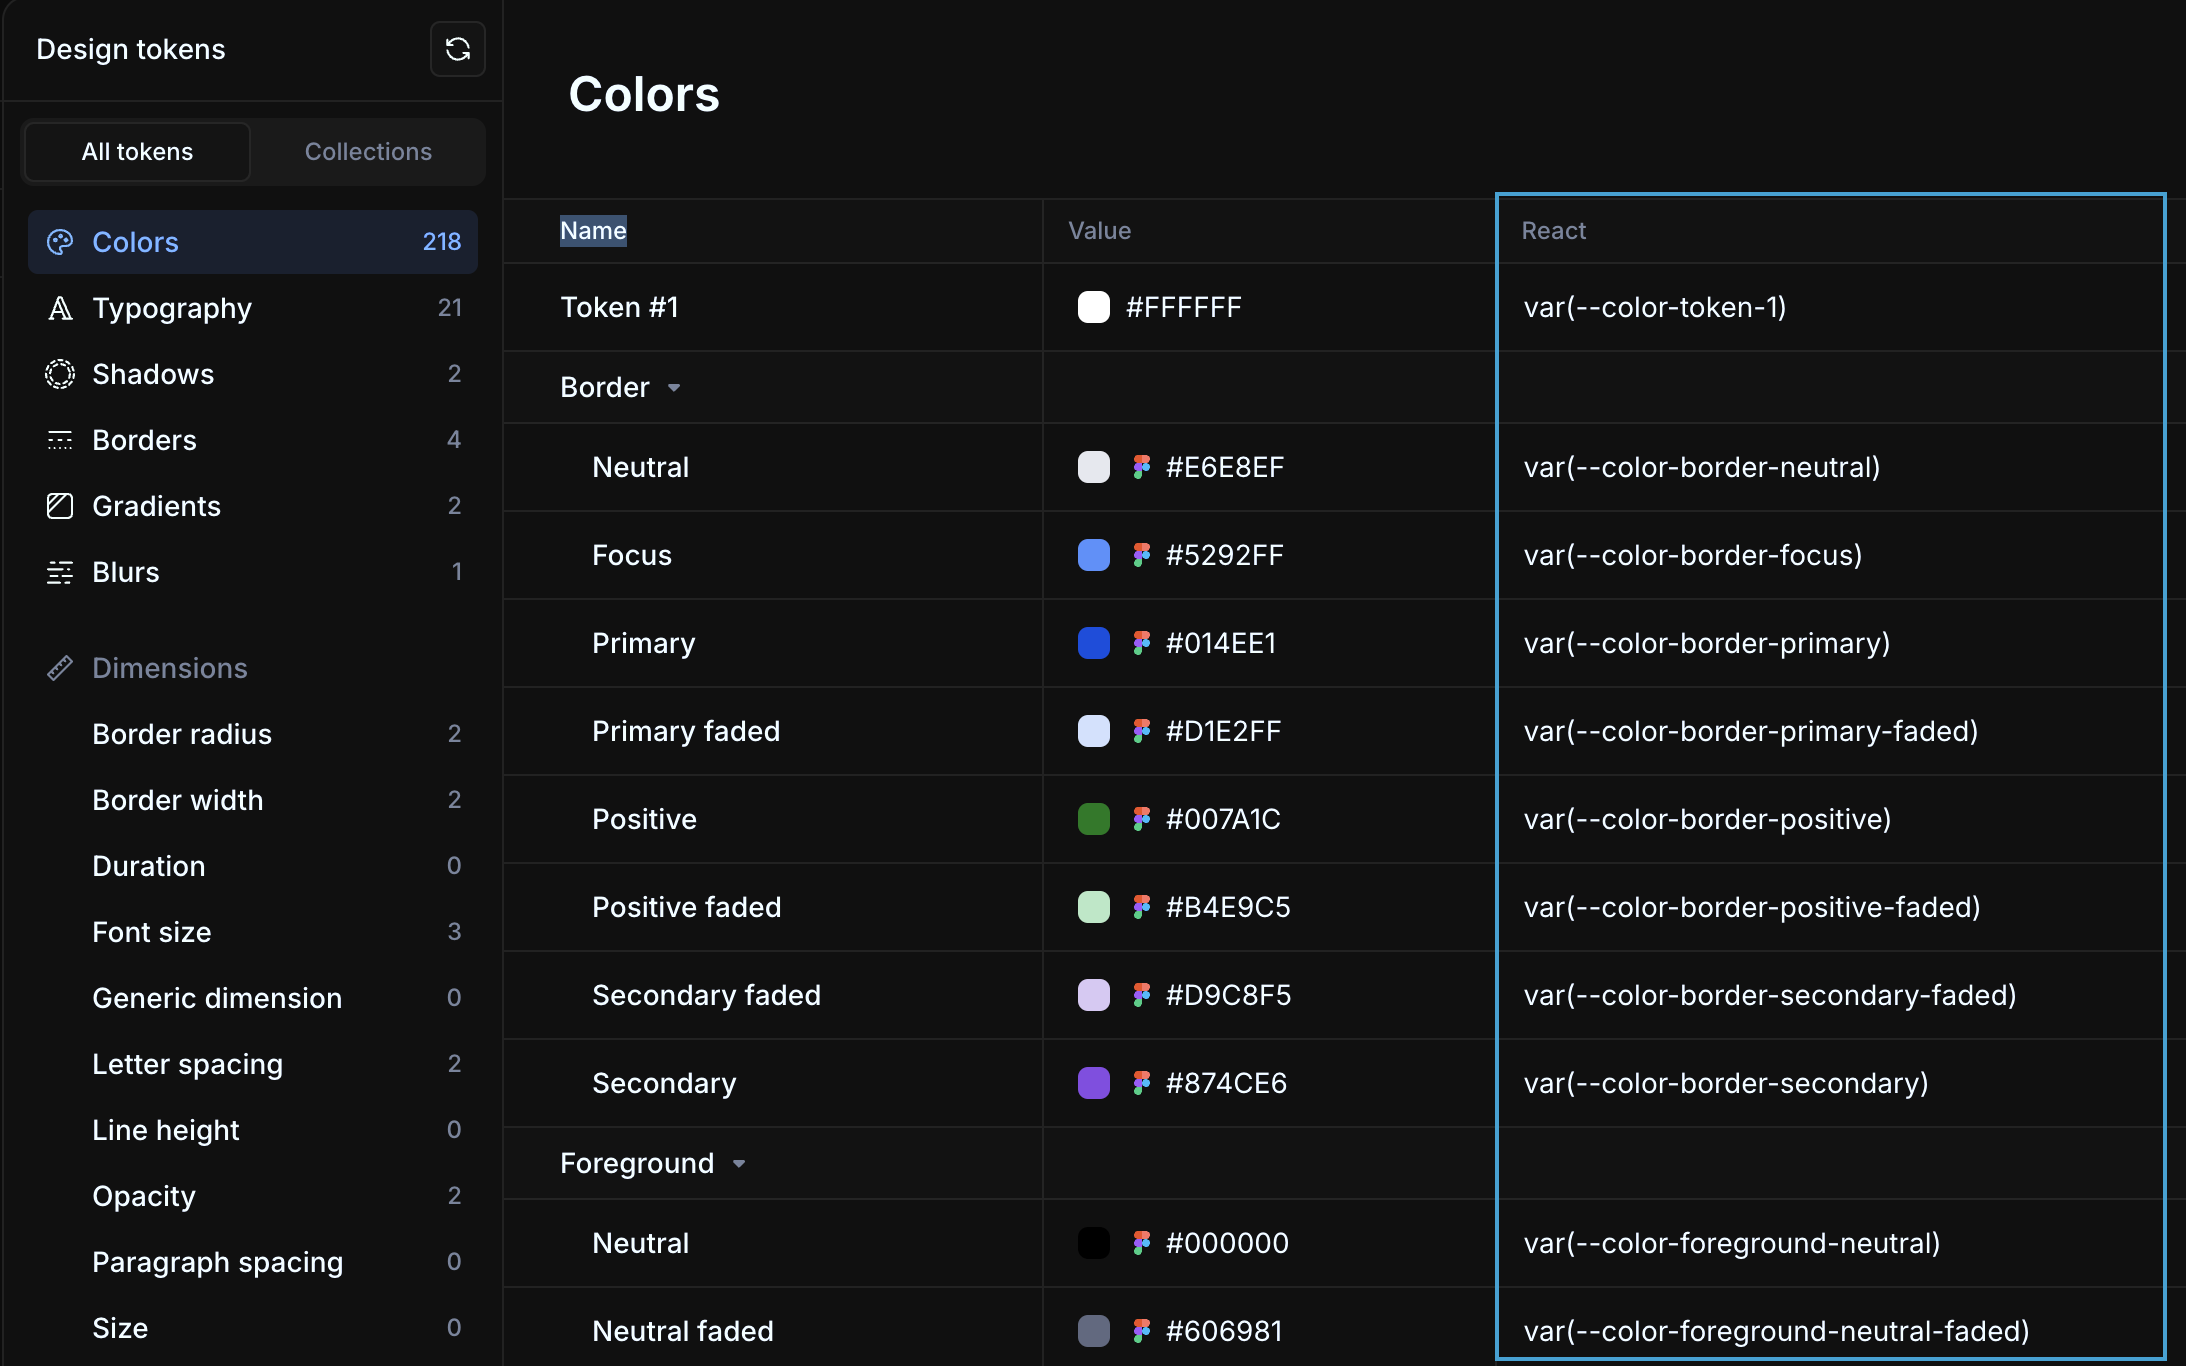Open Letter spacing dimension category

coord(187,1064)
